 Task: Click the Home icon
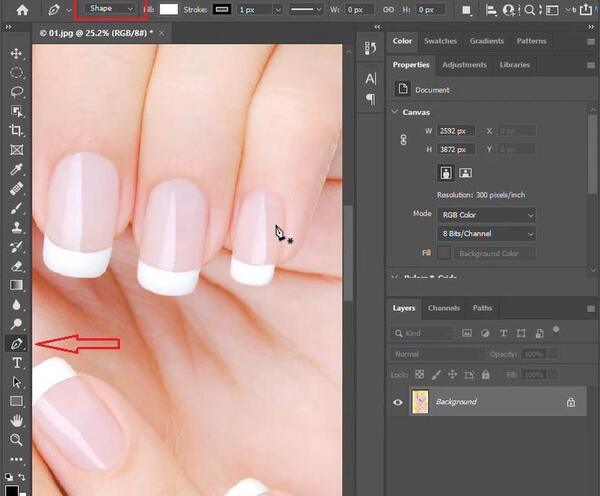[x=22, y=10]
